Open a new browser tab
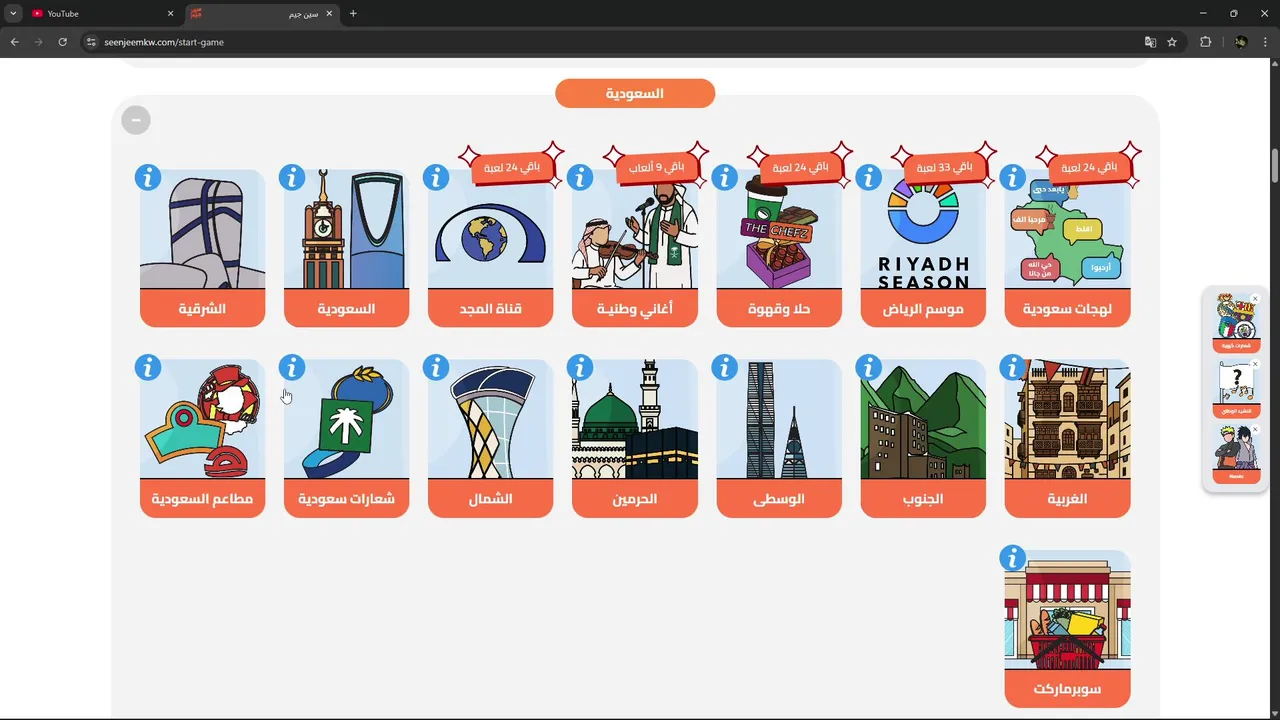This screenshot has width=1280, height=720. (x=353, y=14)
